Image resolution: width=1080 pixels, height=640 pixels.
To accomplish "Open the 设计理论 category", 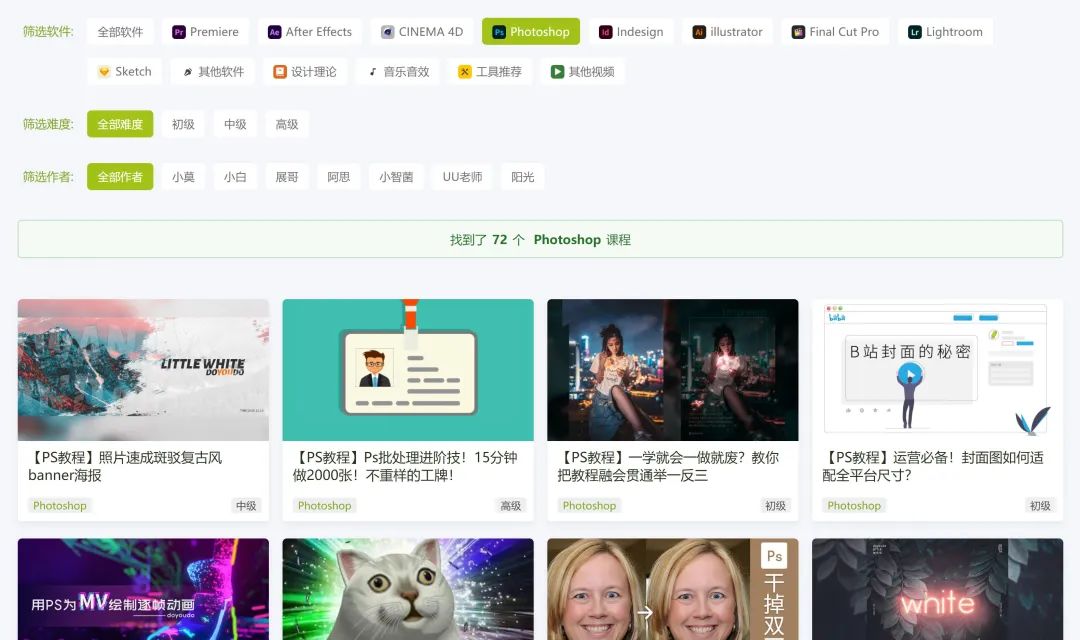I will 305,72.
